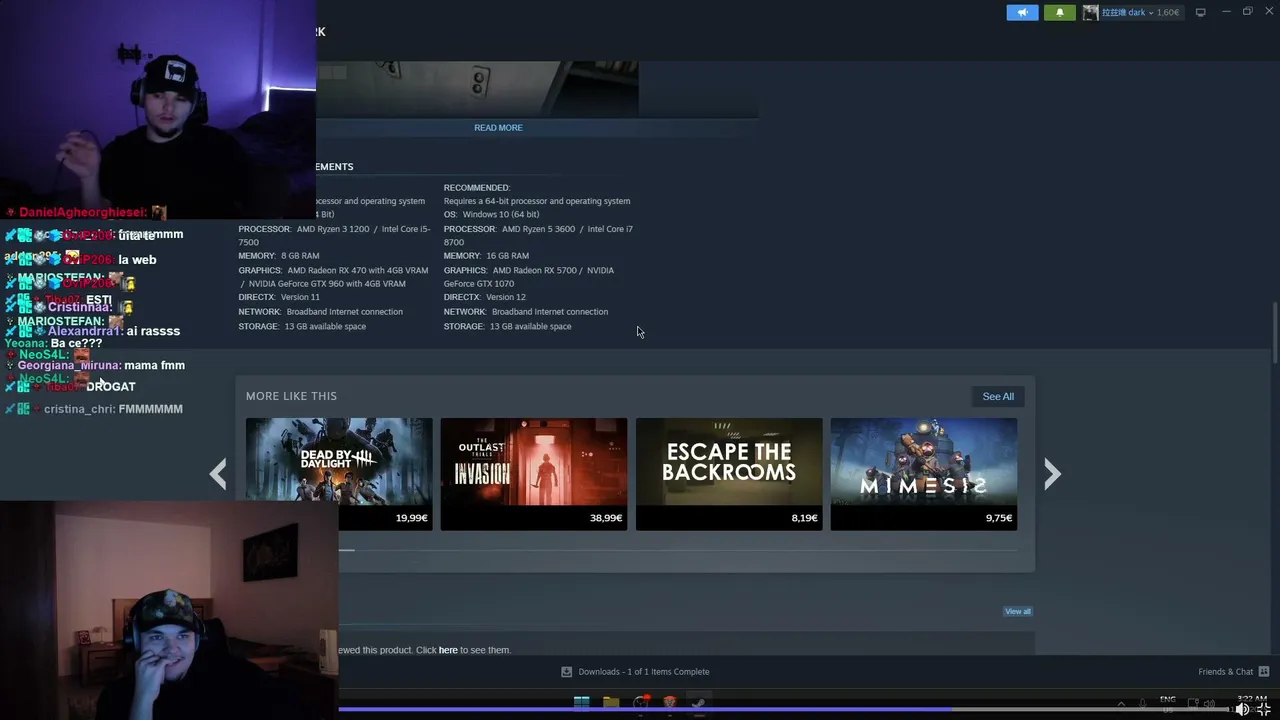Open Steam notifications bell
The image size is (1280, 720).
(x=1060, y=12)
